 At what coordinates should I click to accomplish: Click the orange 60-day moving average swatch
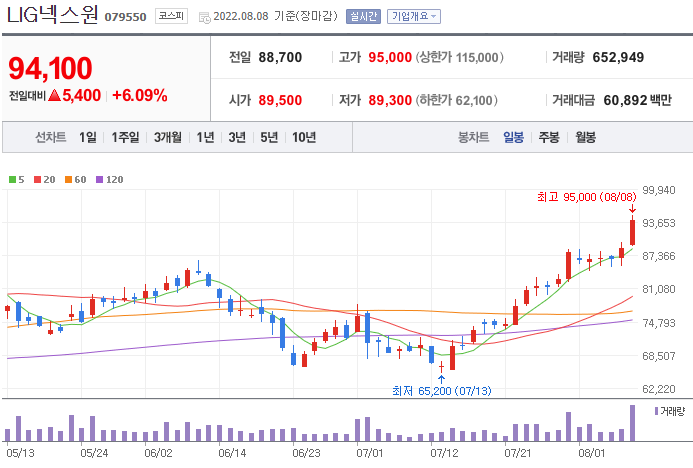[x=68, y=179]
